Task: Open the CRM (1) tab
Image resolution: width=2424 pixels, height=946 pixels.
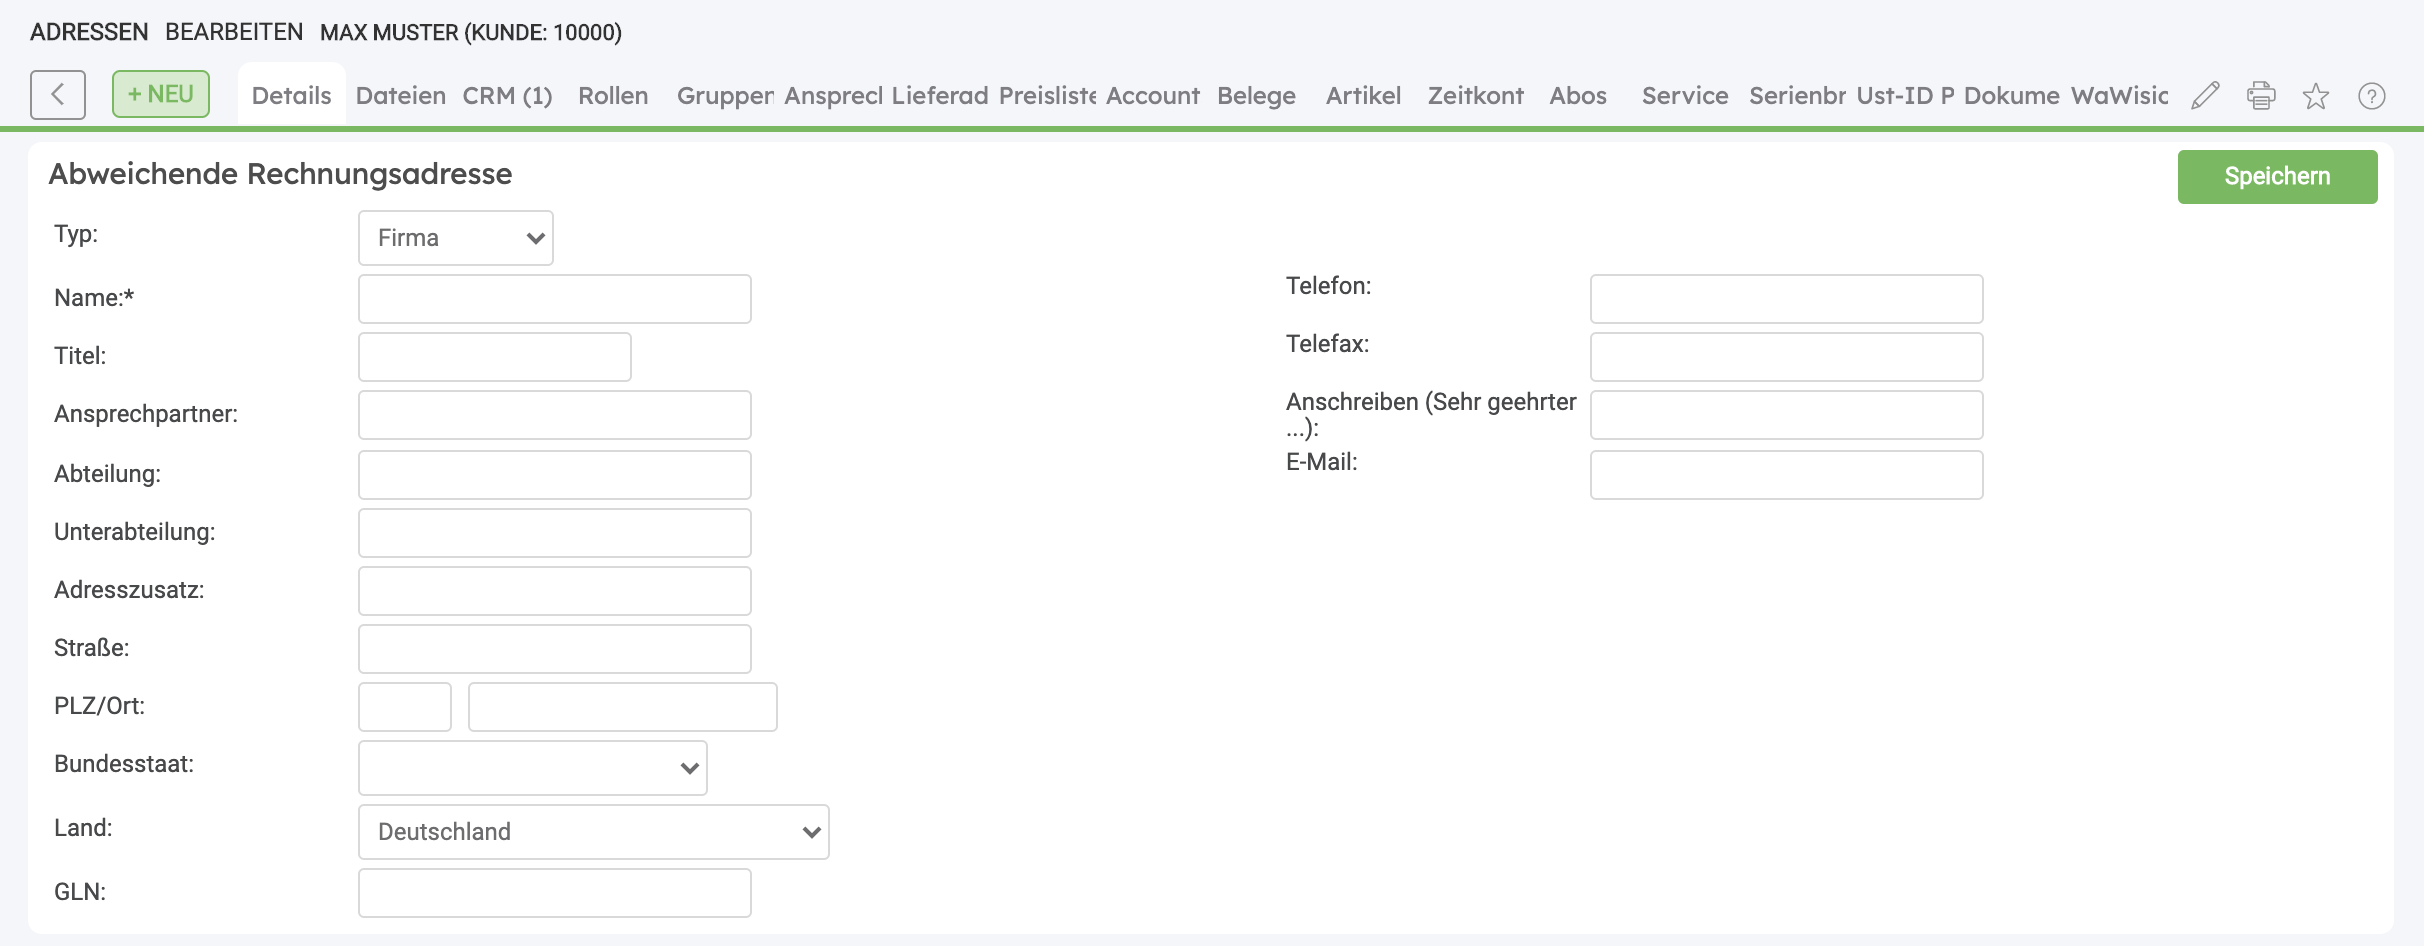Action: 507,96
